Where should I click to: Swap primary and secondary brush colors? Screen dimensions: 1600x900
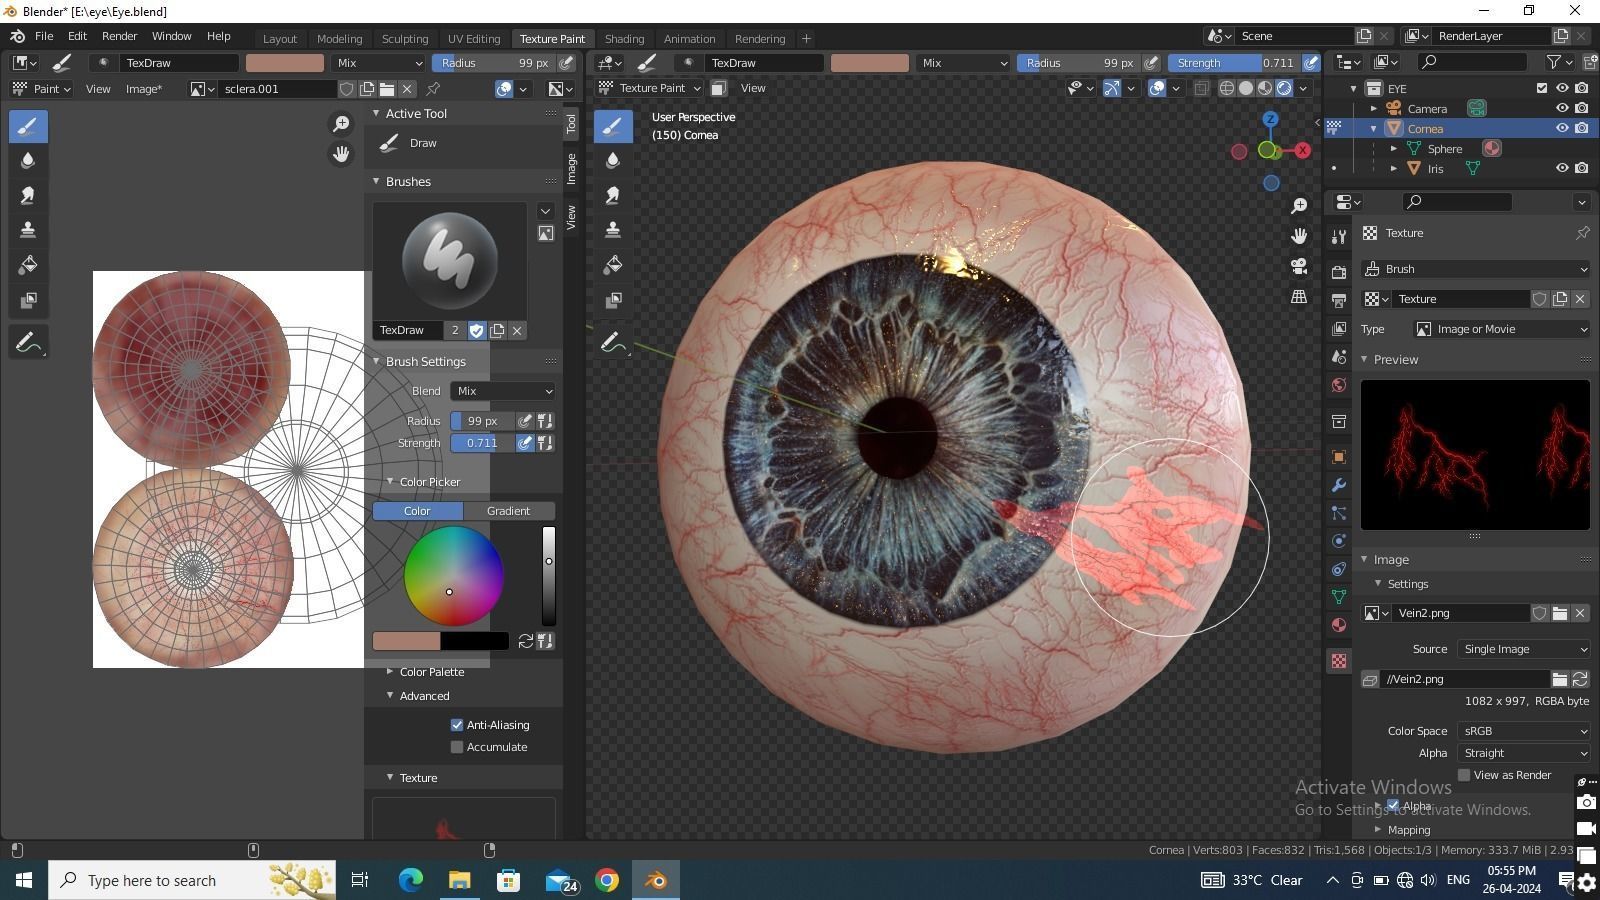(x=525, y=641)
